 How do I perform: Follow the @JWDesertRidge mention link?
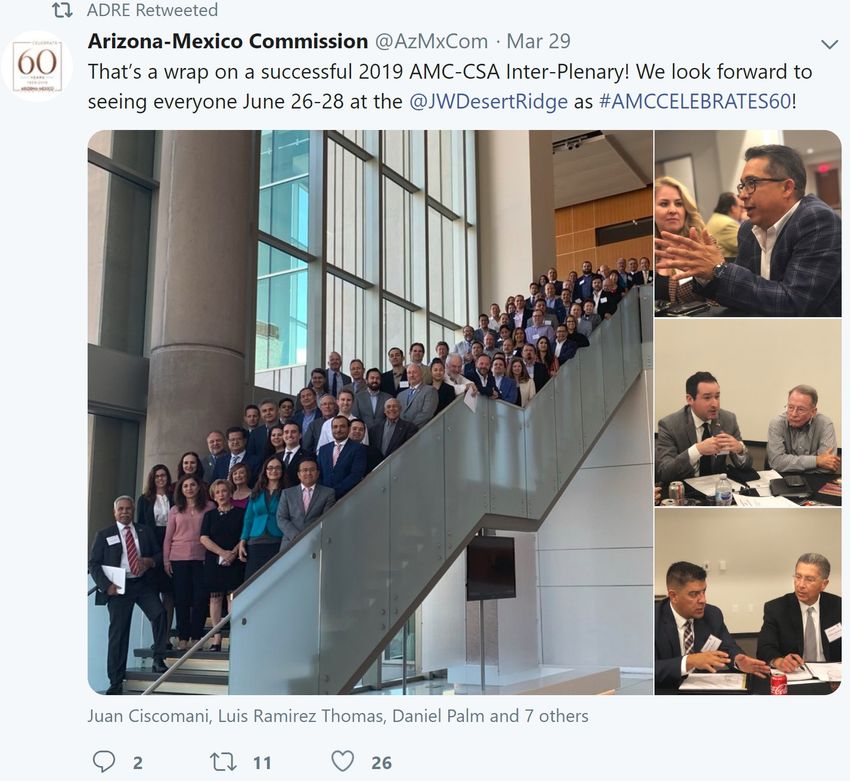(x=488, y=101)
